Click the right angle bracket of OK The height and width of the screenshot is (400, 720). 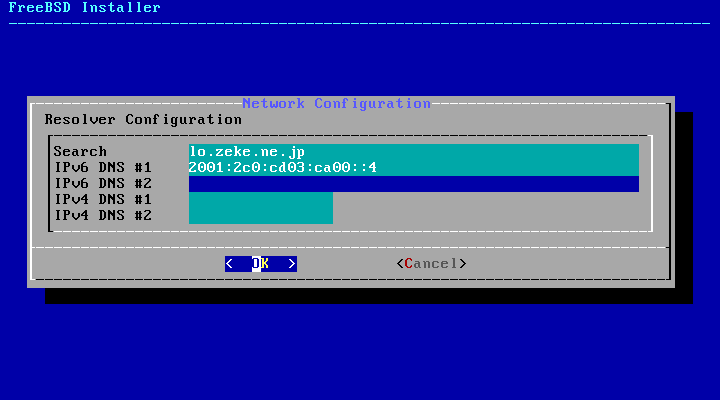[292, 264]
